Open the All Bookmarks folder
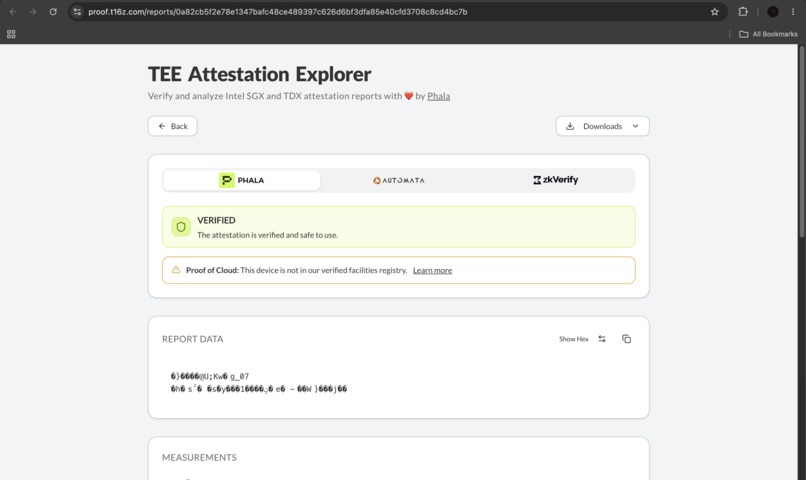 (x=768, y=34)
